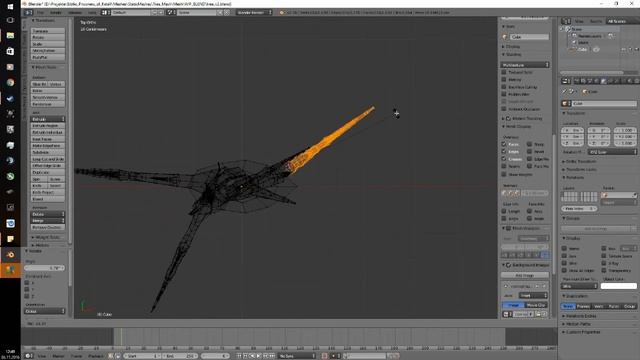Open the Maximum Draw Type Wire dropdown
This screenshot has height=360, width=640.
[580, 286]
